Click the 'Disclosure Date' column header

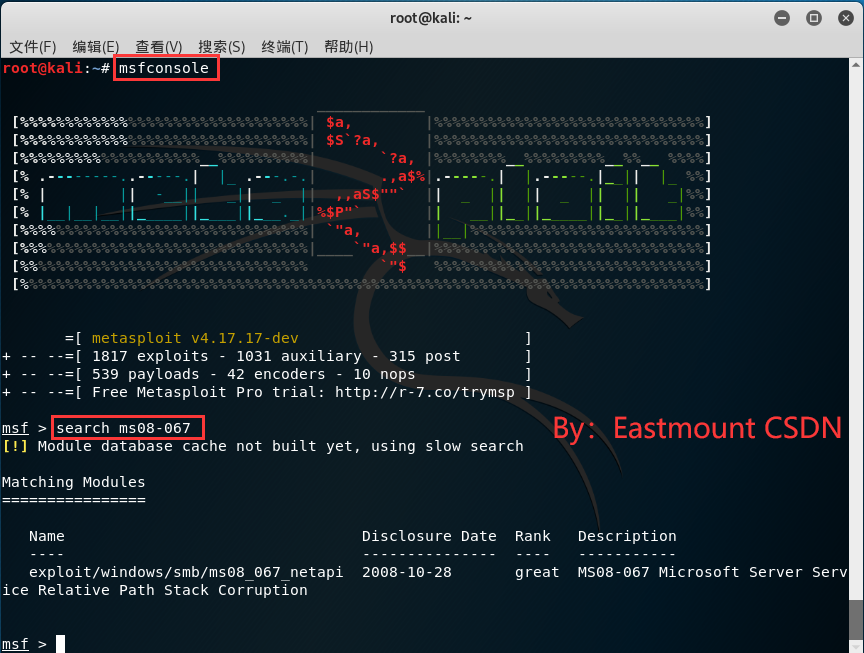pos(429,536)
